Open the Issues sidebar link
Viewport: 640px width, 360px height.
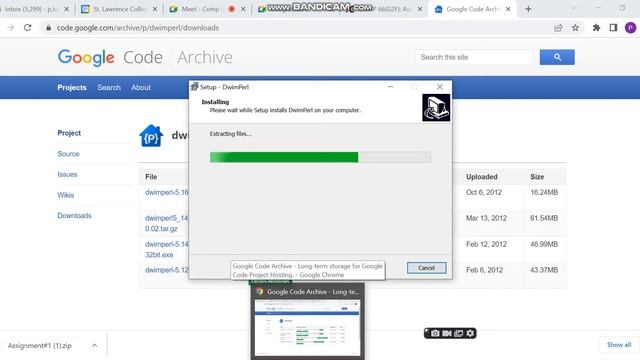pos(67,174)
